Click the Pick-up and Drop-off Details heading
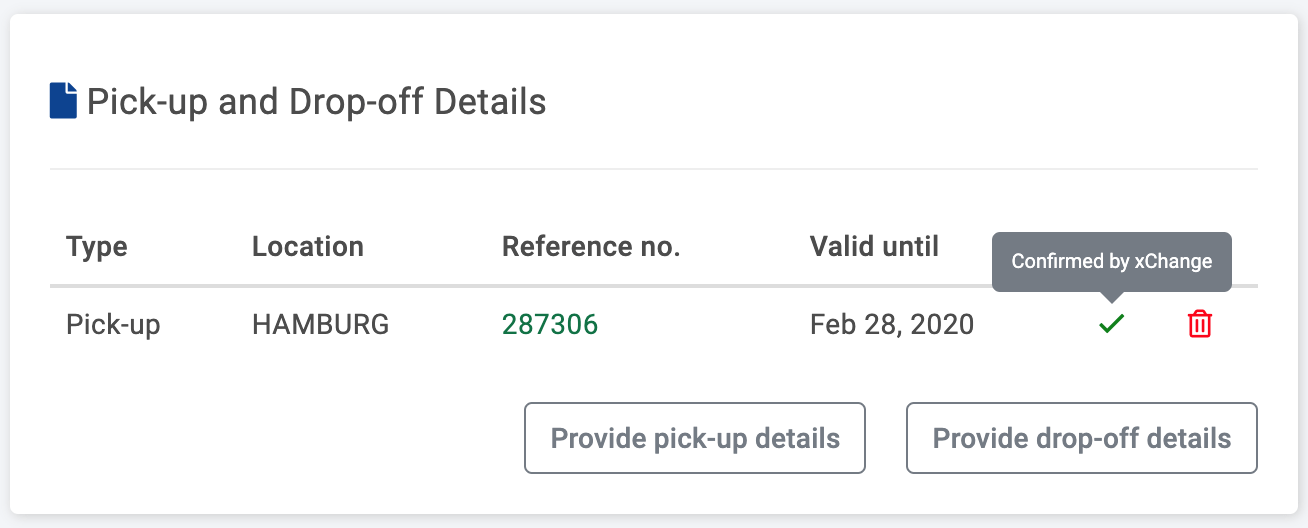The height and width of the screenshot is (528, 1308). point(316,102)
